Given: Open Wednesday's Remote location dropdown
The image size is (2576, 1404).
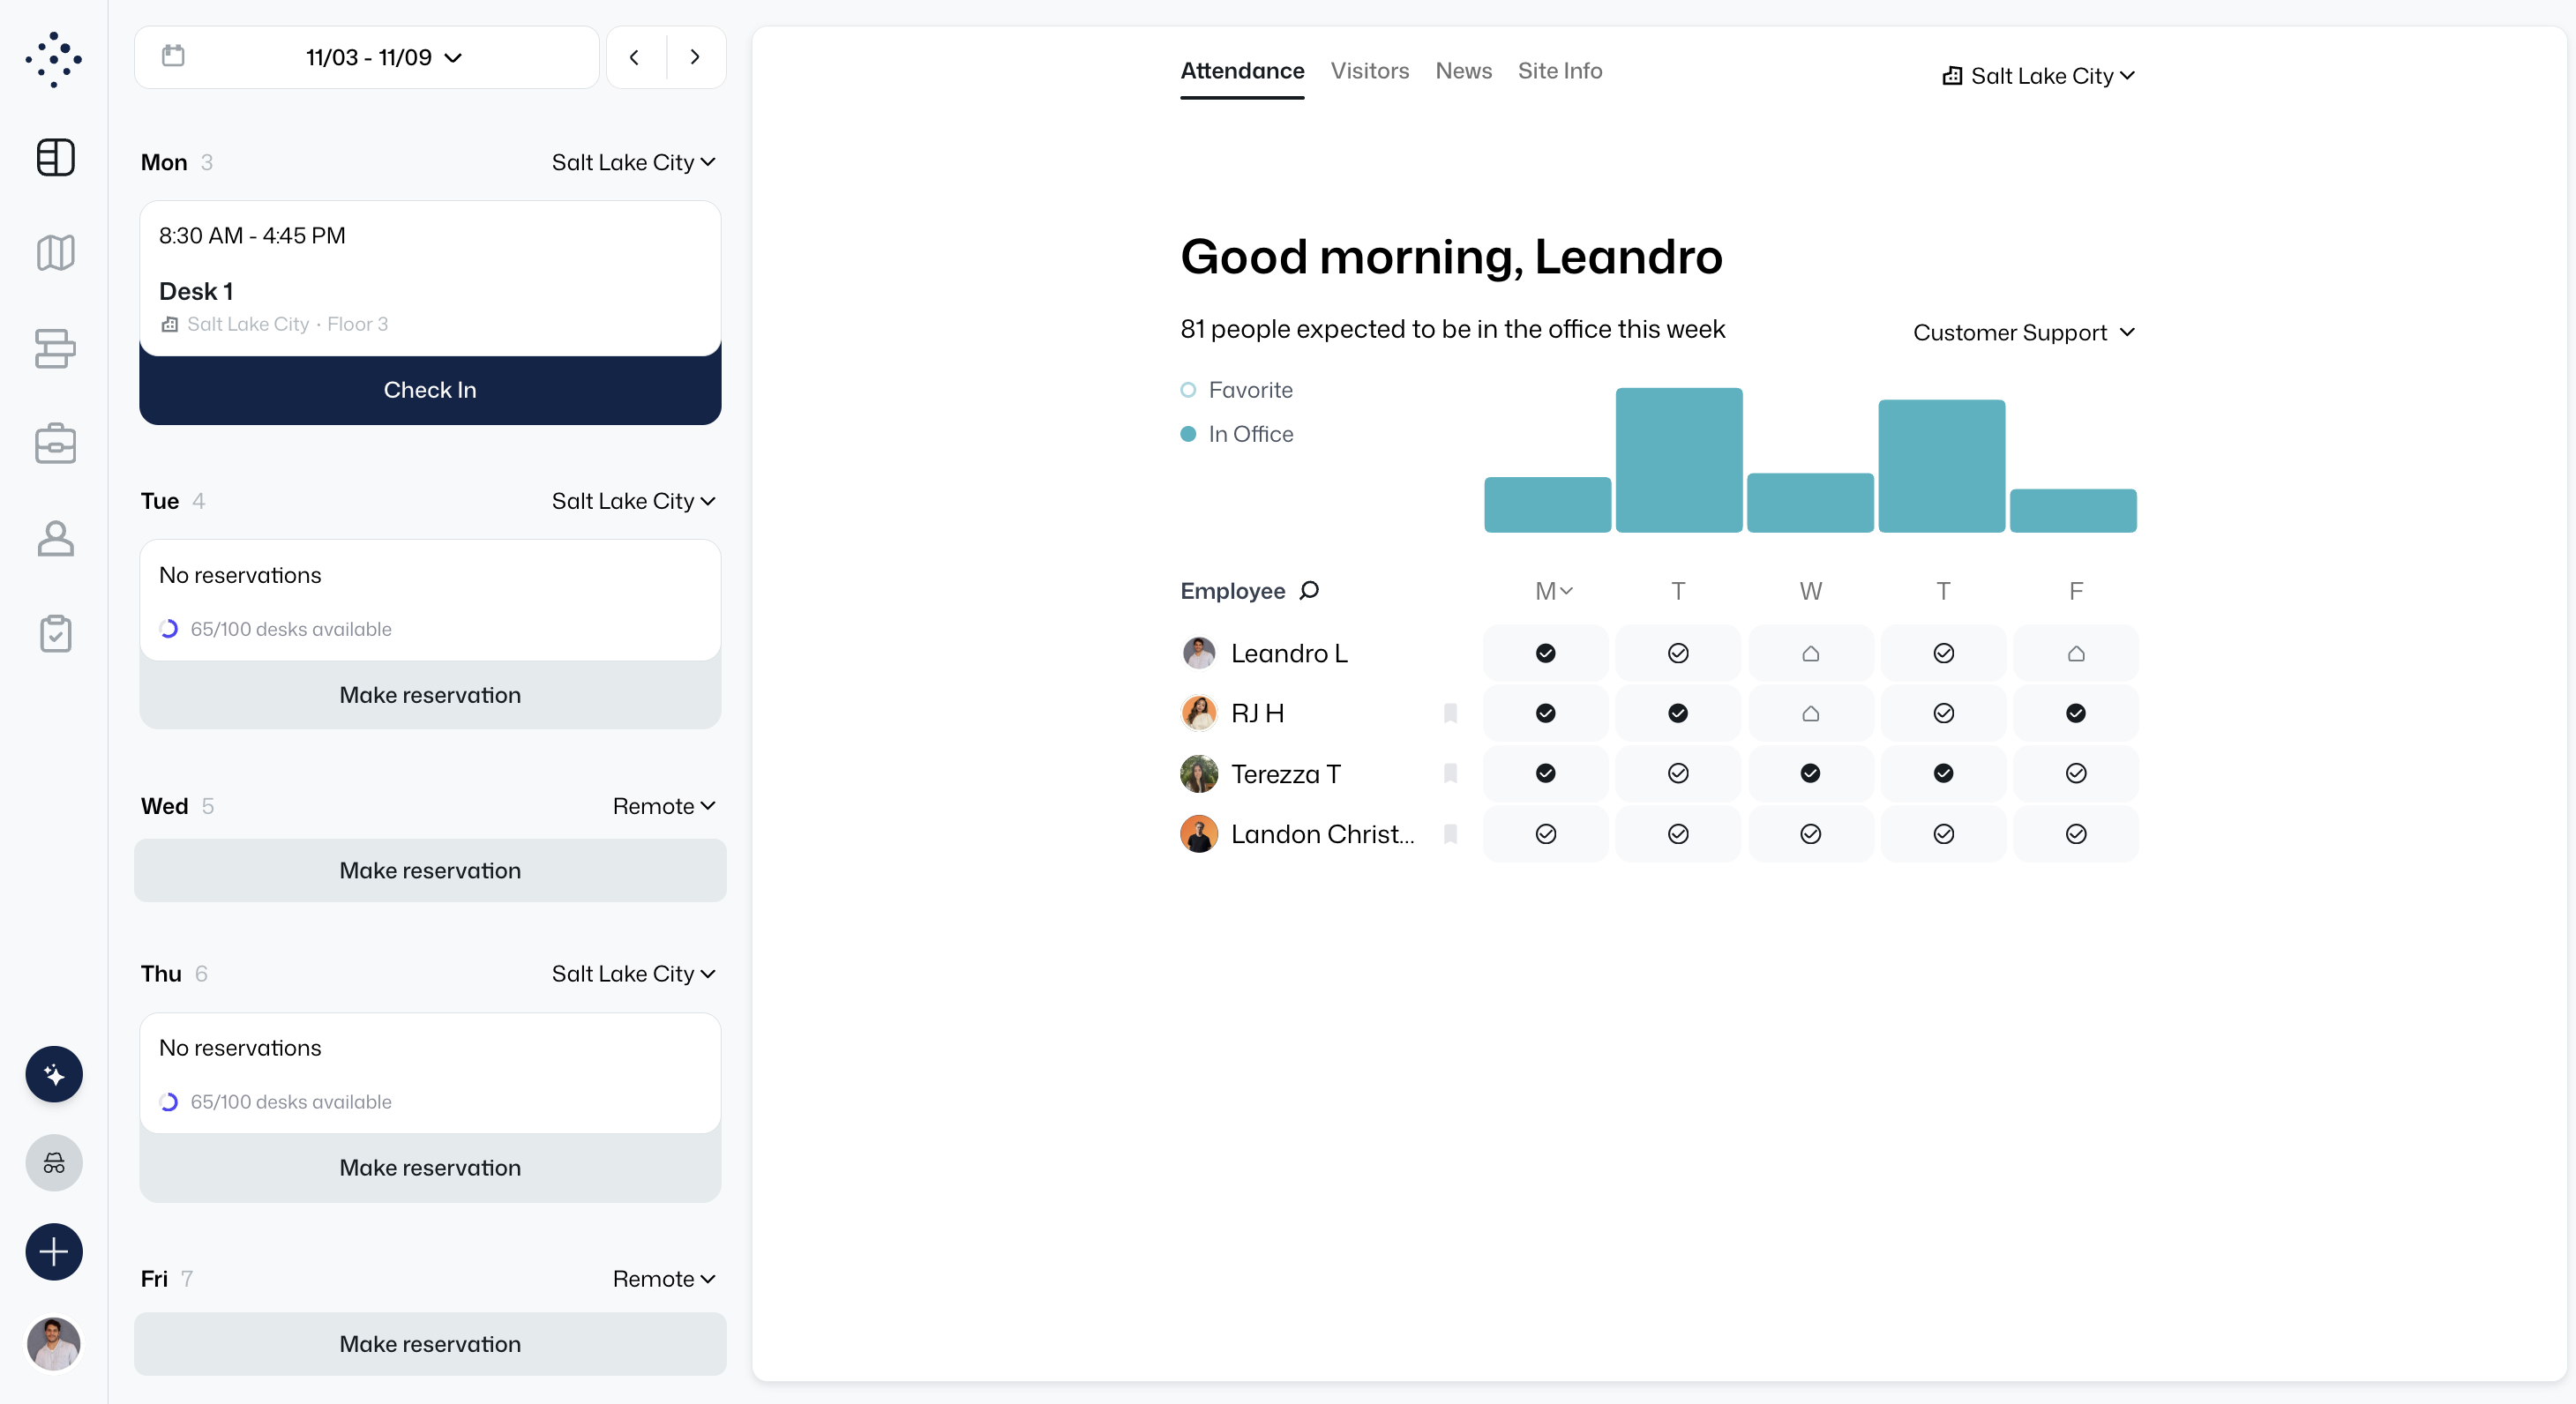Looking at the screenshot, I should click(x=663, y=806).
